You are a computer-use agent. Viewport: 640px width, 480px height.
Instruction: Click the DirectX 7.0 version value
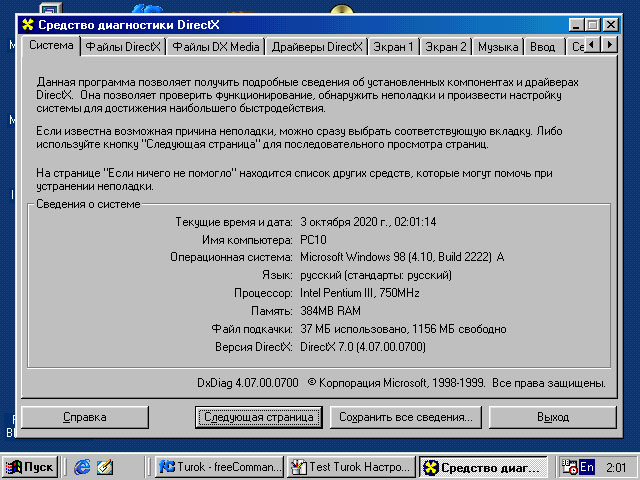click(x=363, y=347)
